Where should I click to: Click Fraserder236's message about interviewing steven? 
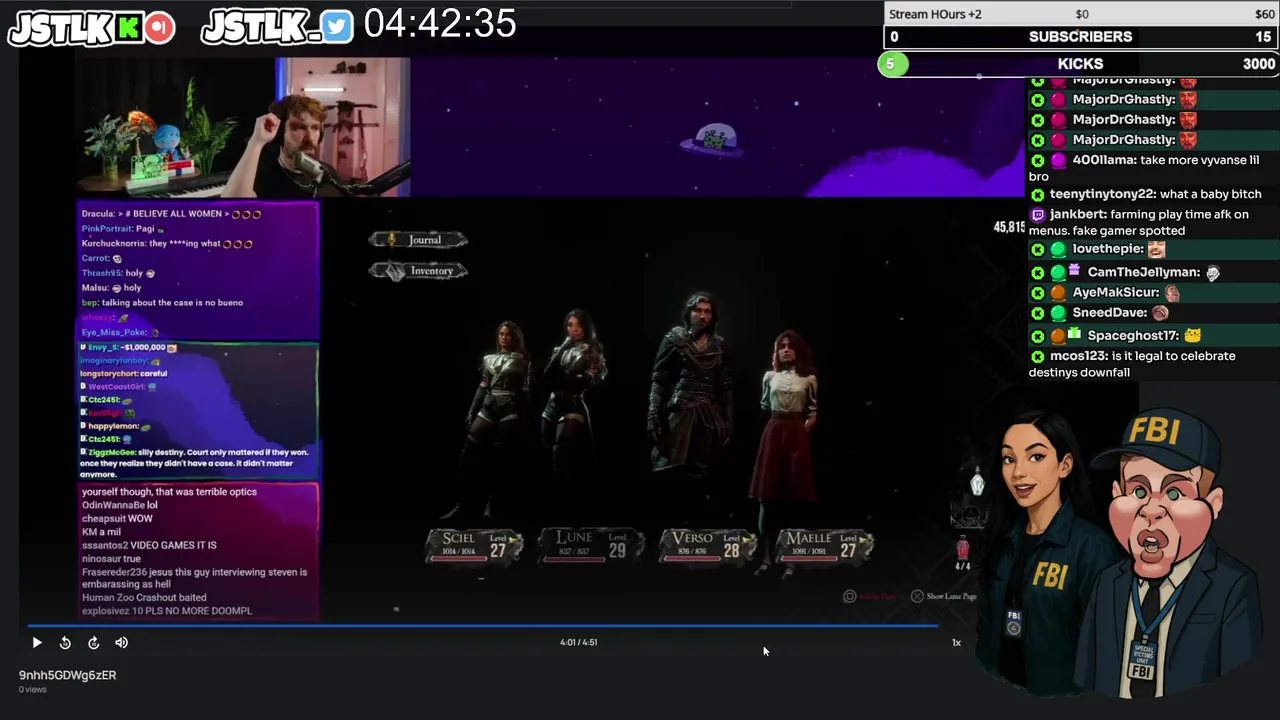pos(195,578)
